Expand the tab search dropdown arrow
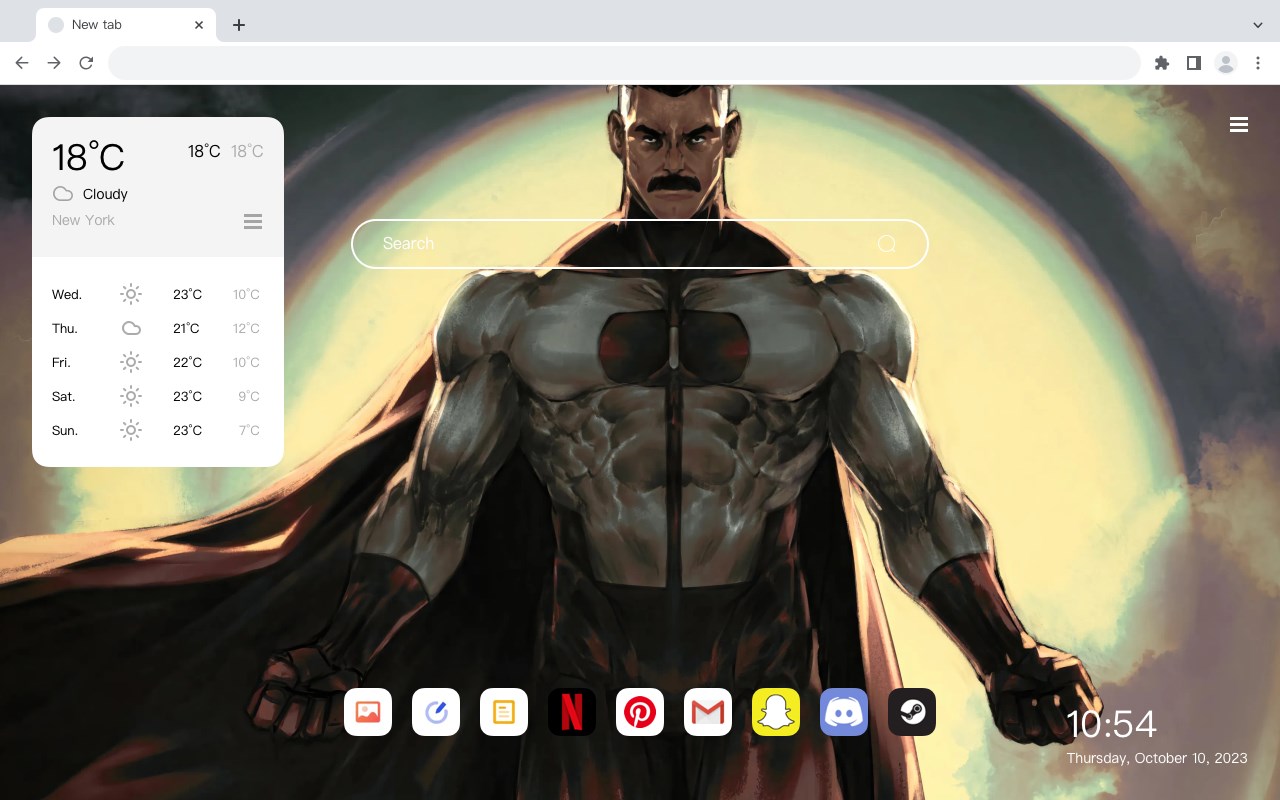Image resolution: width=1280 pixels, height=800 pixels. coord(1258,25)
